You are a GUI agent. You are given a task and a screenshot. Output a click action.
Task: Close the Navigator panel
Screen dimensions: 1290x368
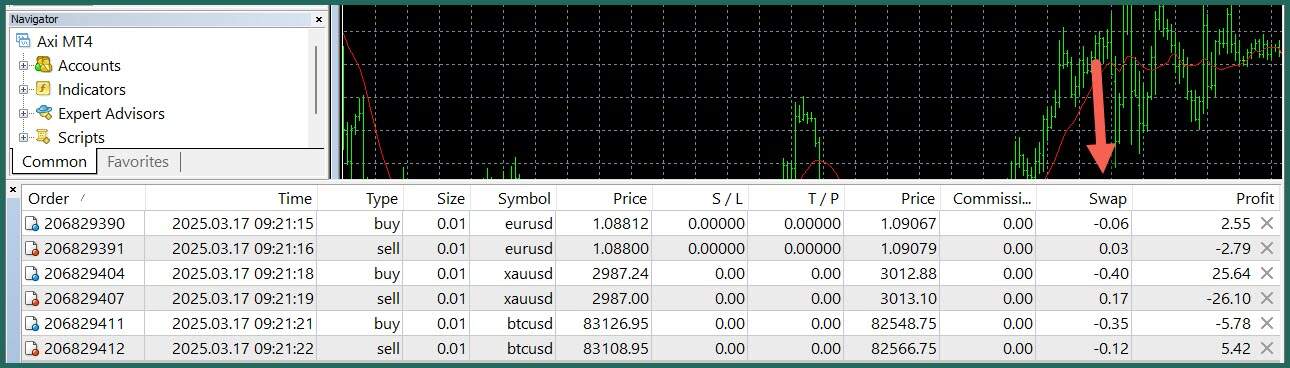[319, 19]
